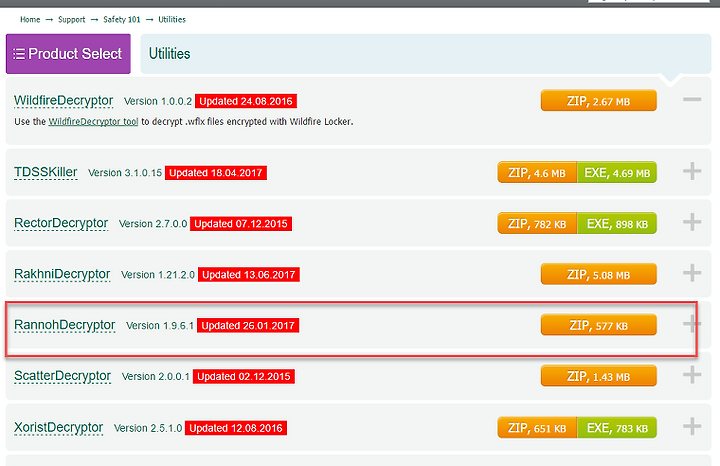This screenshot has width=720, height=466.
Task: Open Safety 101 breadcrumb link
Action: click(122, 19)
